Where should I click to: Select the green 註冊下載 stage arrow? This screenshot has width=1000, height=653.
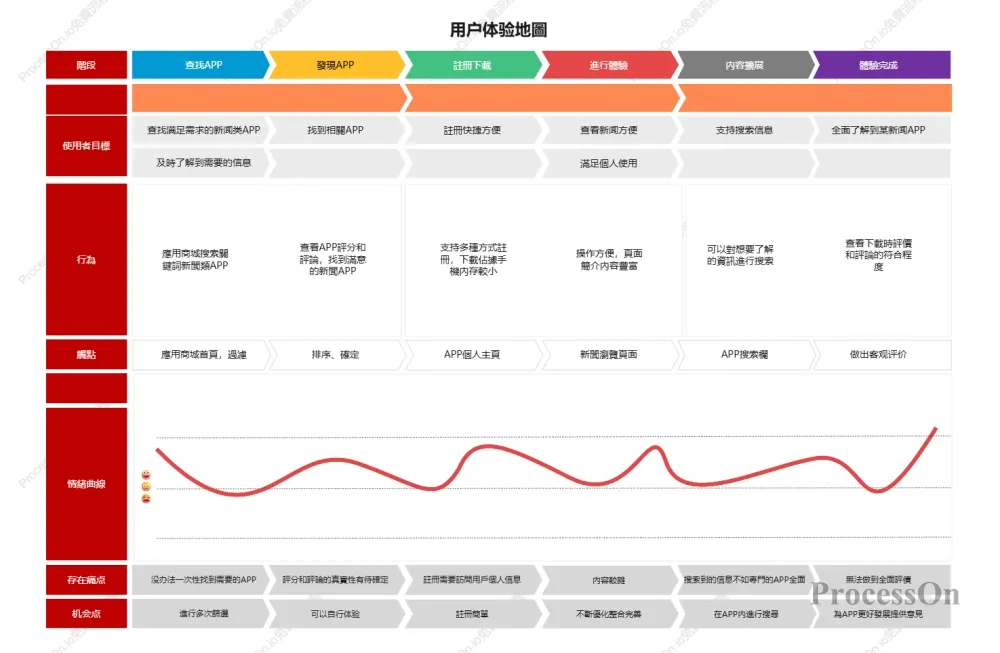(x=472, y=65)
